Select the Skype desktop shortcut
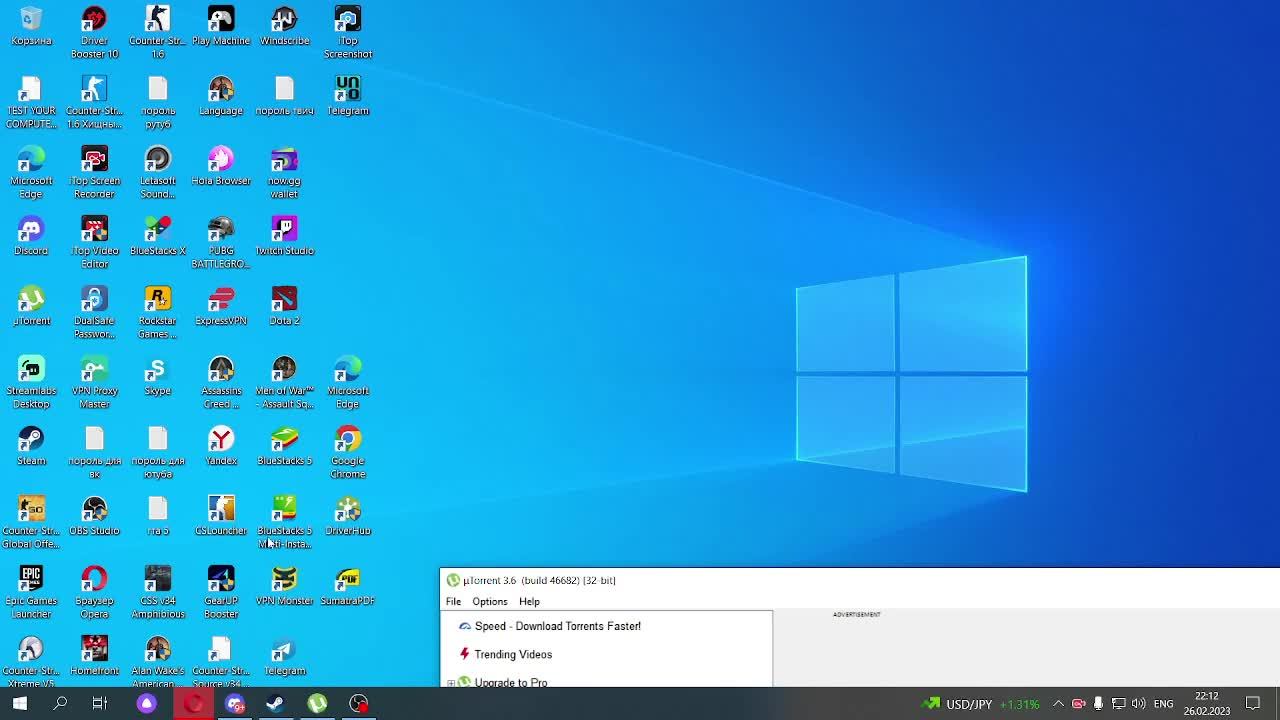1280x720 pixels. [x=157, y=377]
